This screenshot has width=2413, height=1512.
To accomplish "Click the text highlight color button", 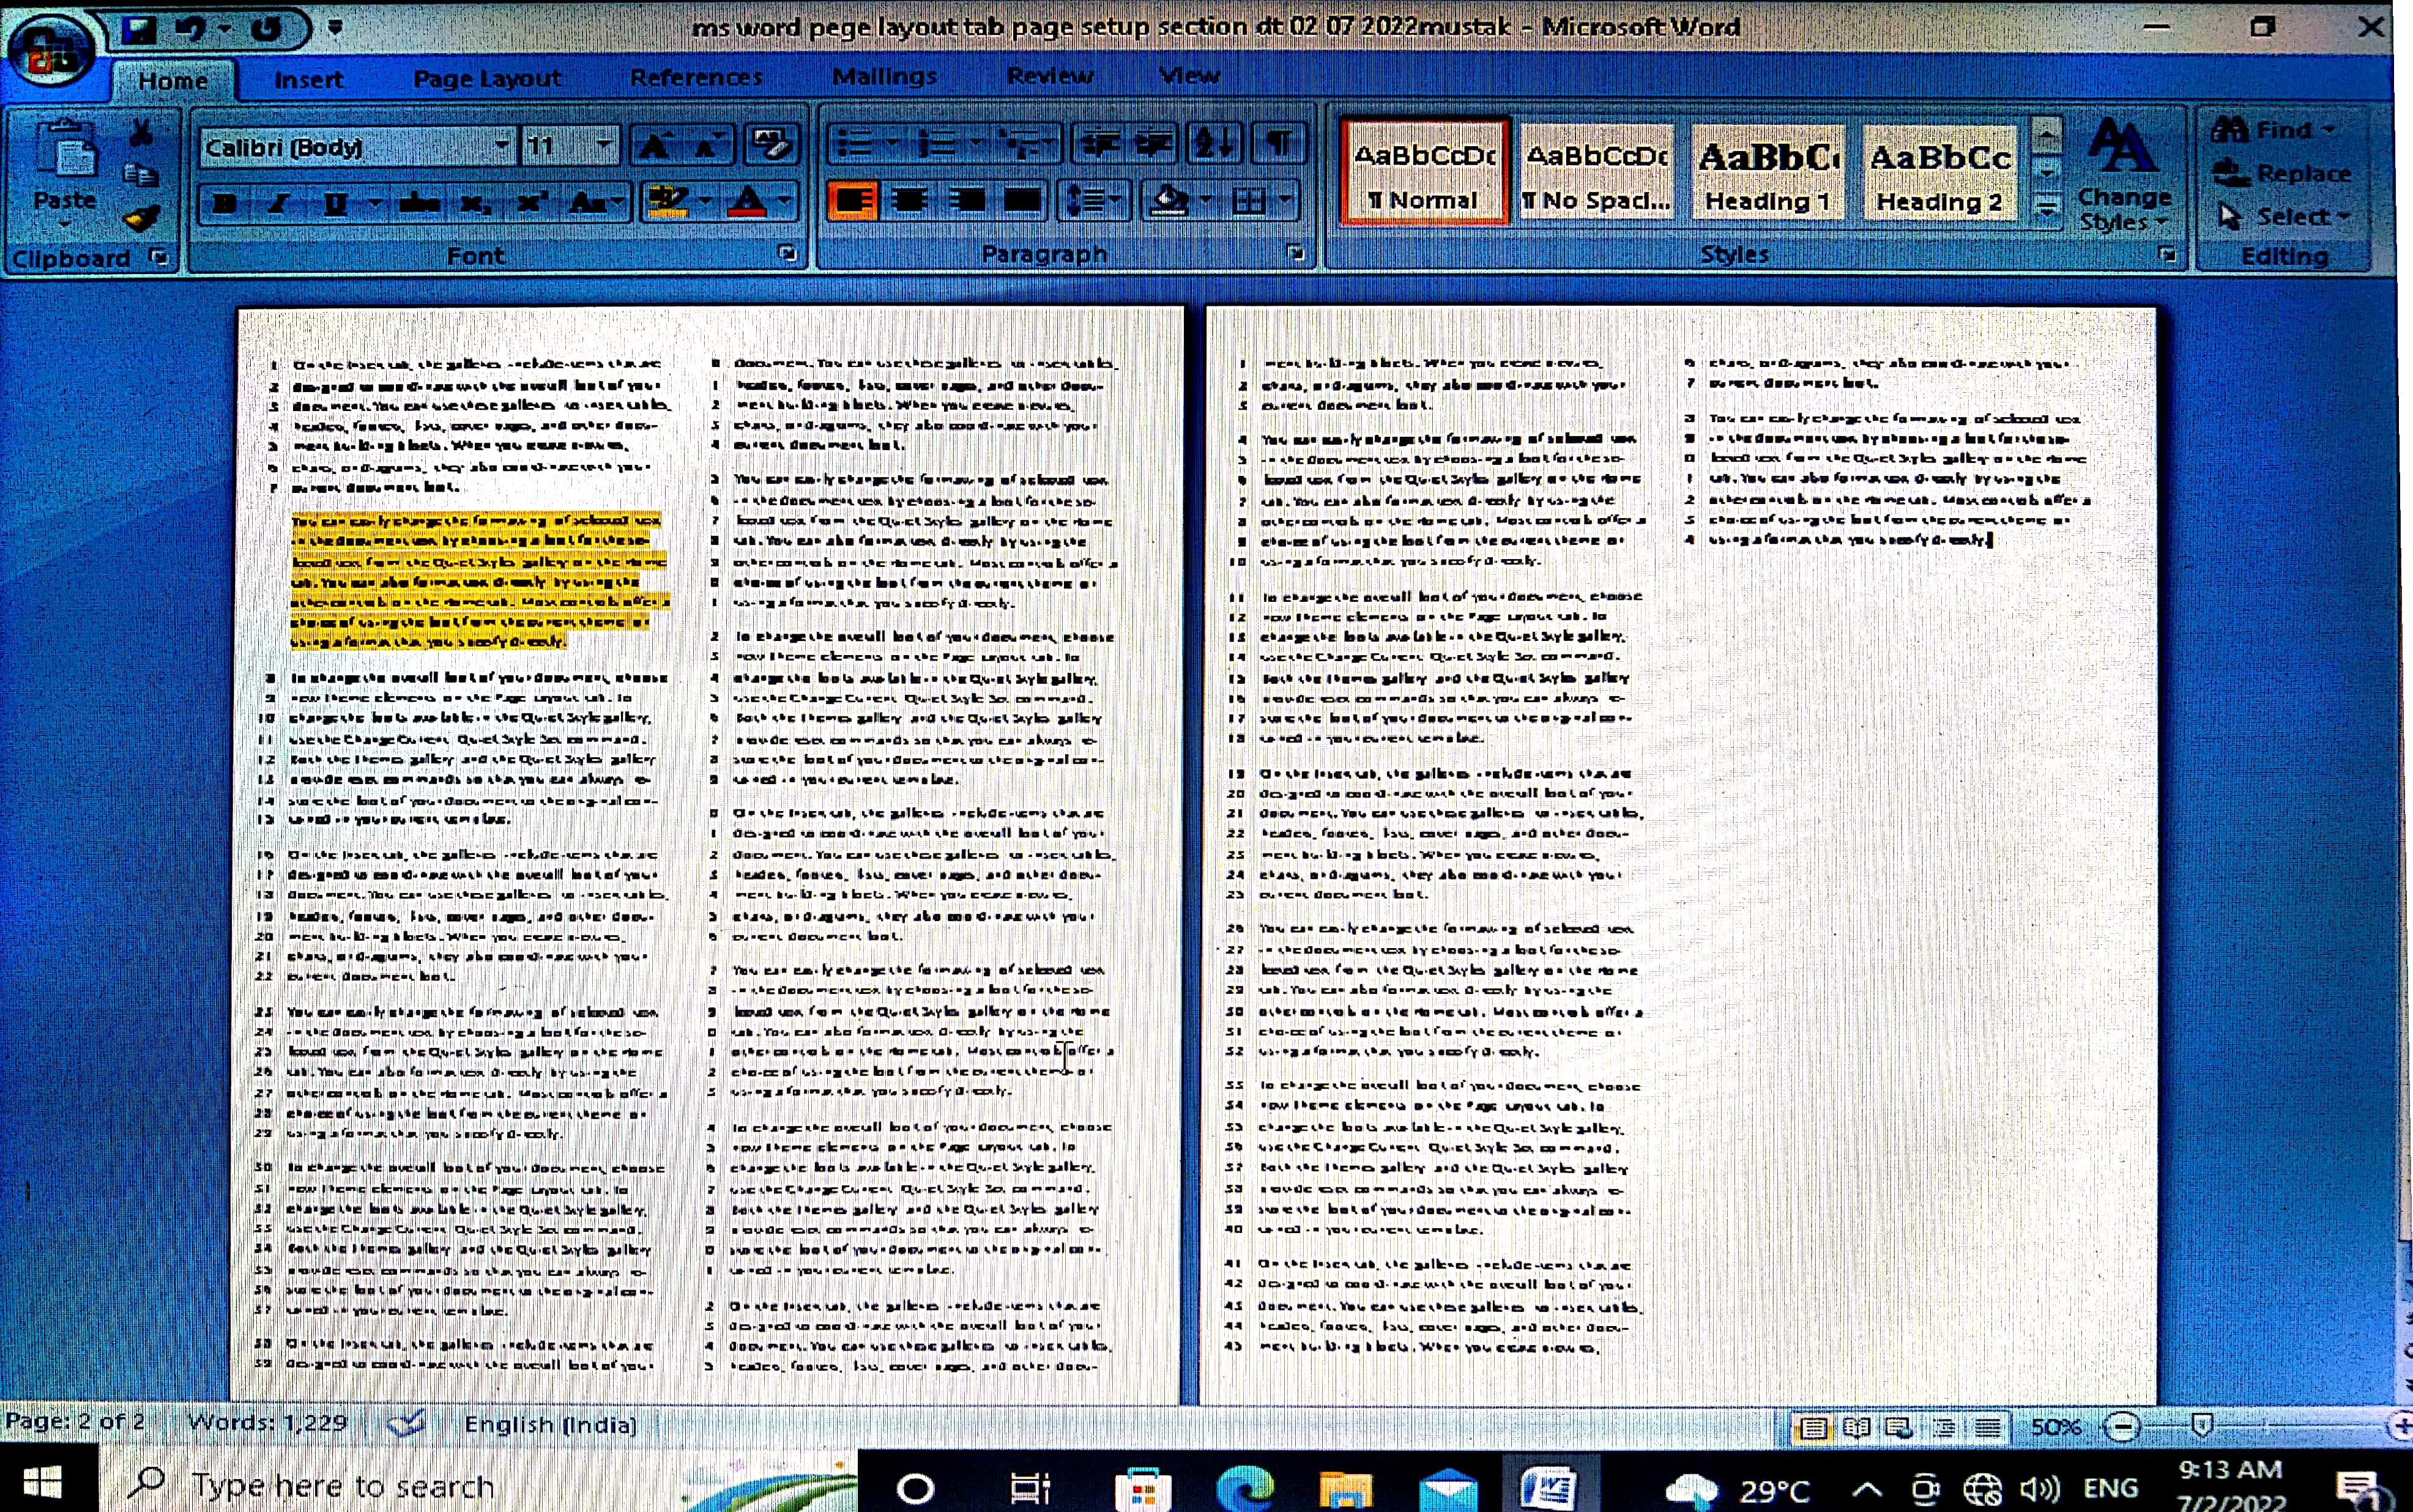I will click(666, 201).
